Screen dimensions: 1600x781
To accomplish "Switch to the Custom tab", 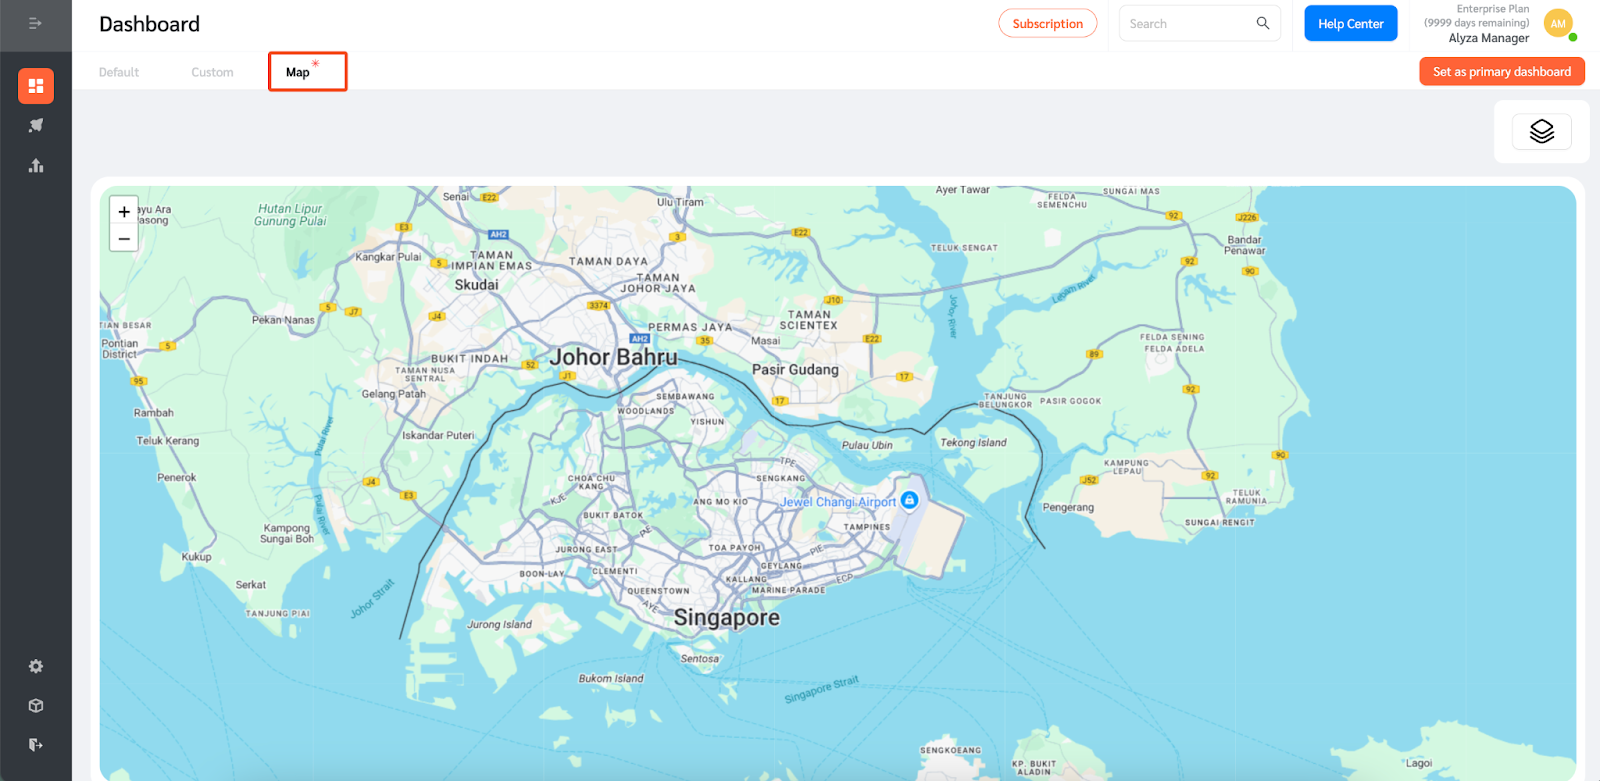I will coord(212,72).
